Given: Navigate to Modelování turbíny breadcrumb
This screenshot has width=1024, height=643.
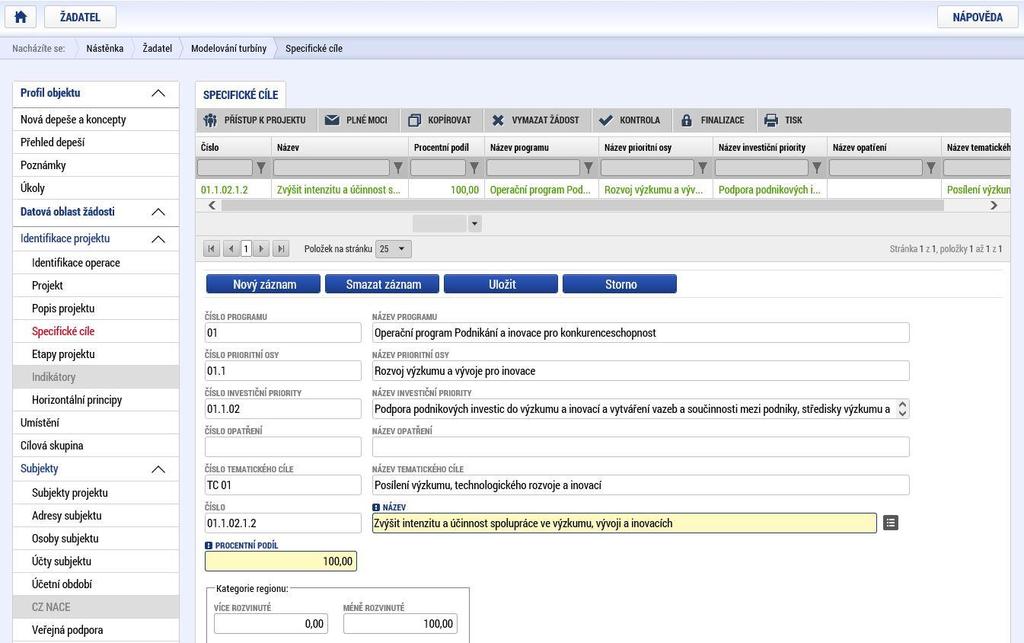Looking at the screenshot, I should pyautogui.click(x=229, y=48).
